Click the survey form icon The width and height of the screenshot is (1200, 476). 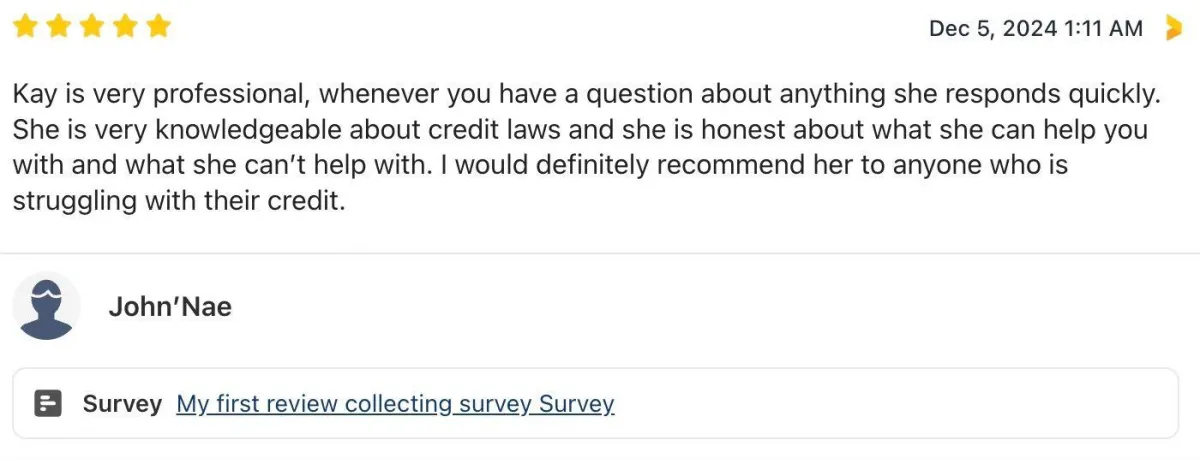coord(48,404)
